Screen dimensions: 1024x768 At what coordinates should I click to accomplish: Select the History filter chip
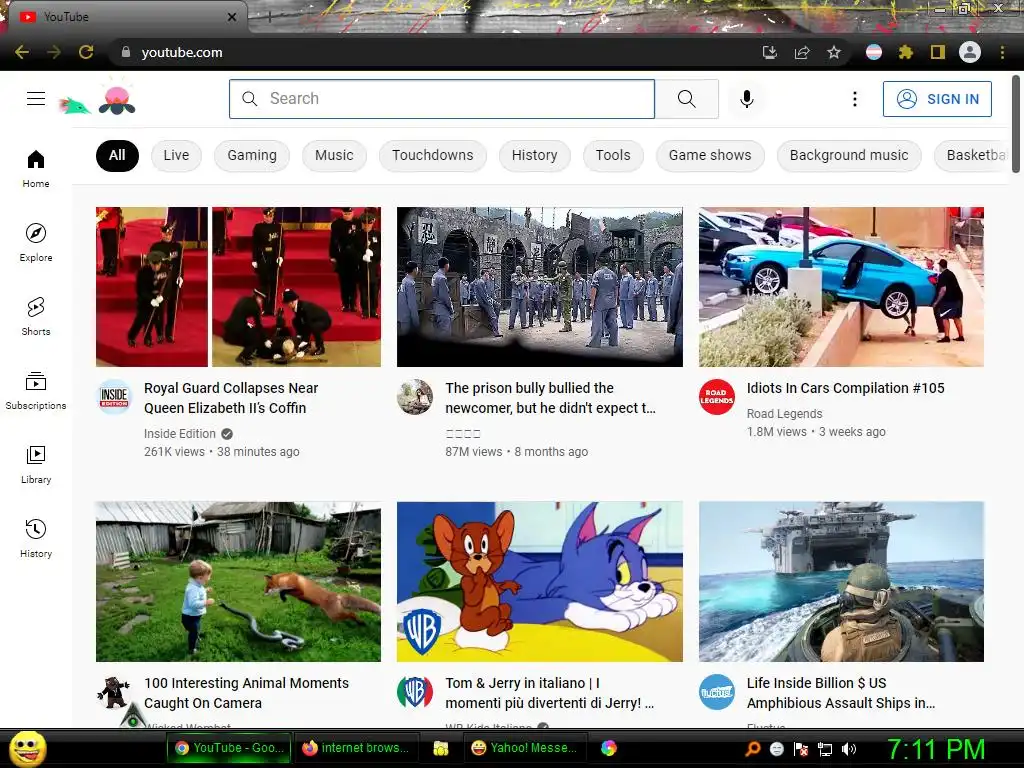pos(534,155)
